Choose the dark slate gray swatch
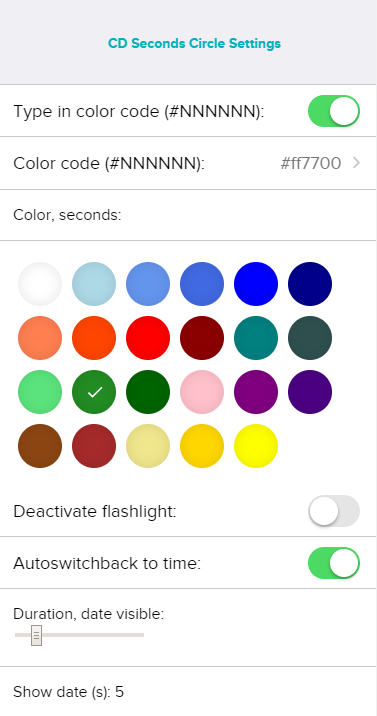This screenshot has height=716, width=377. pyautogui.click(x=310, y=338)
